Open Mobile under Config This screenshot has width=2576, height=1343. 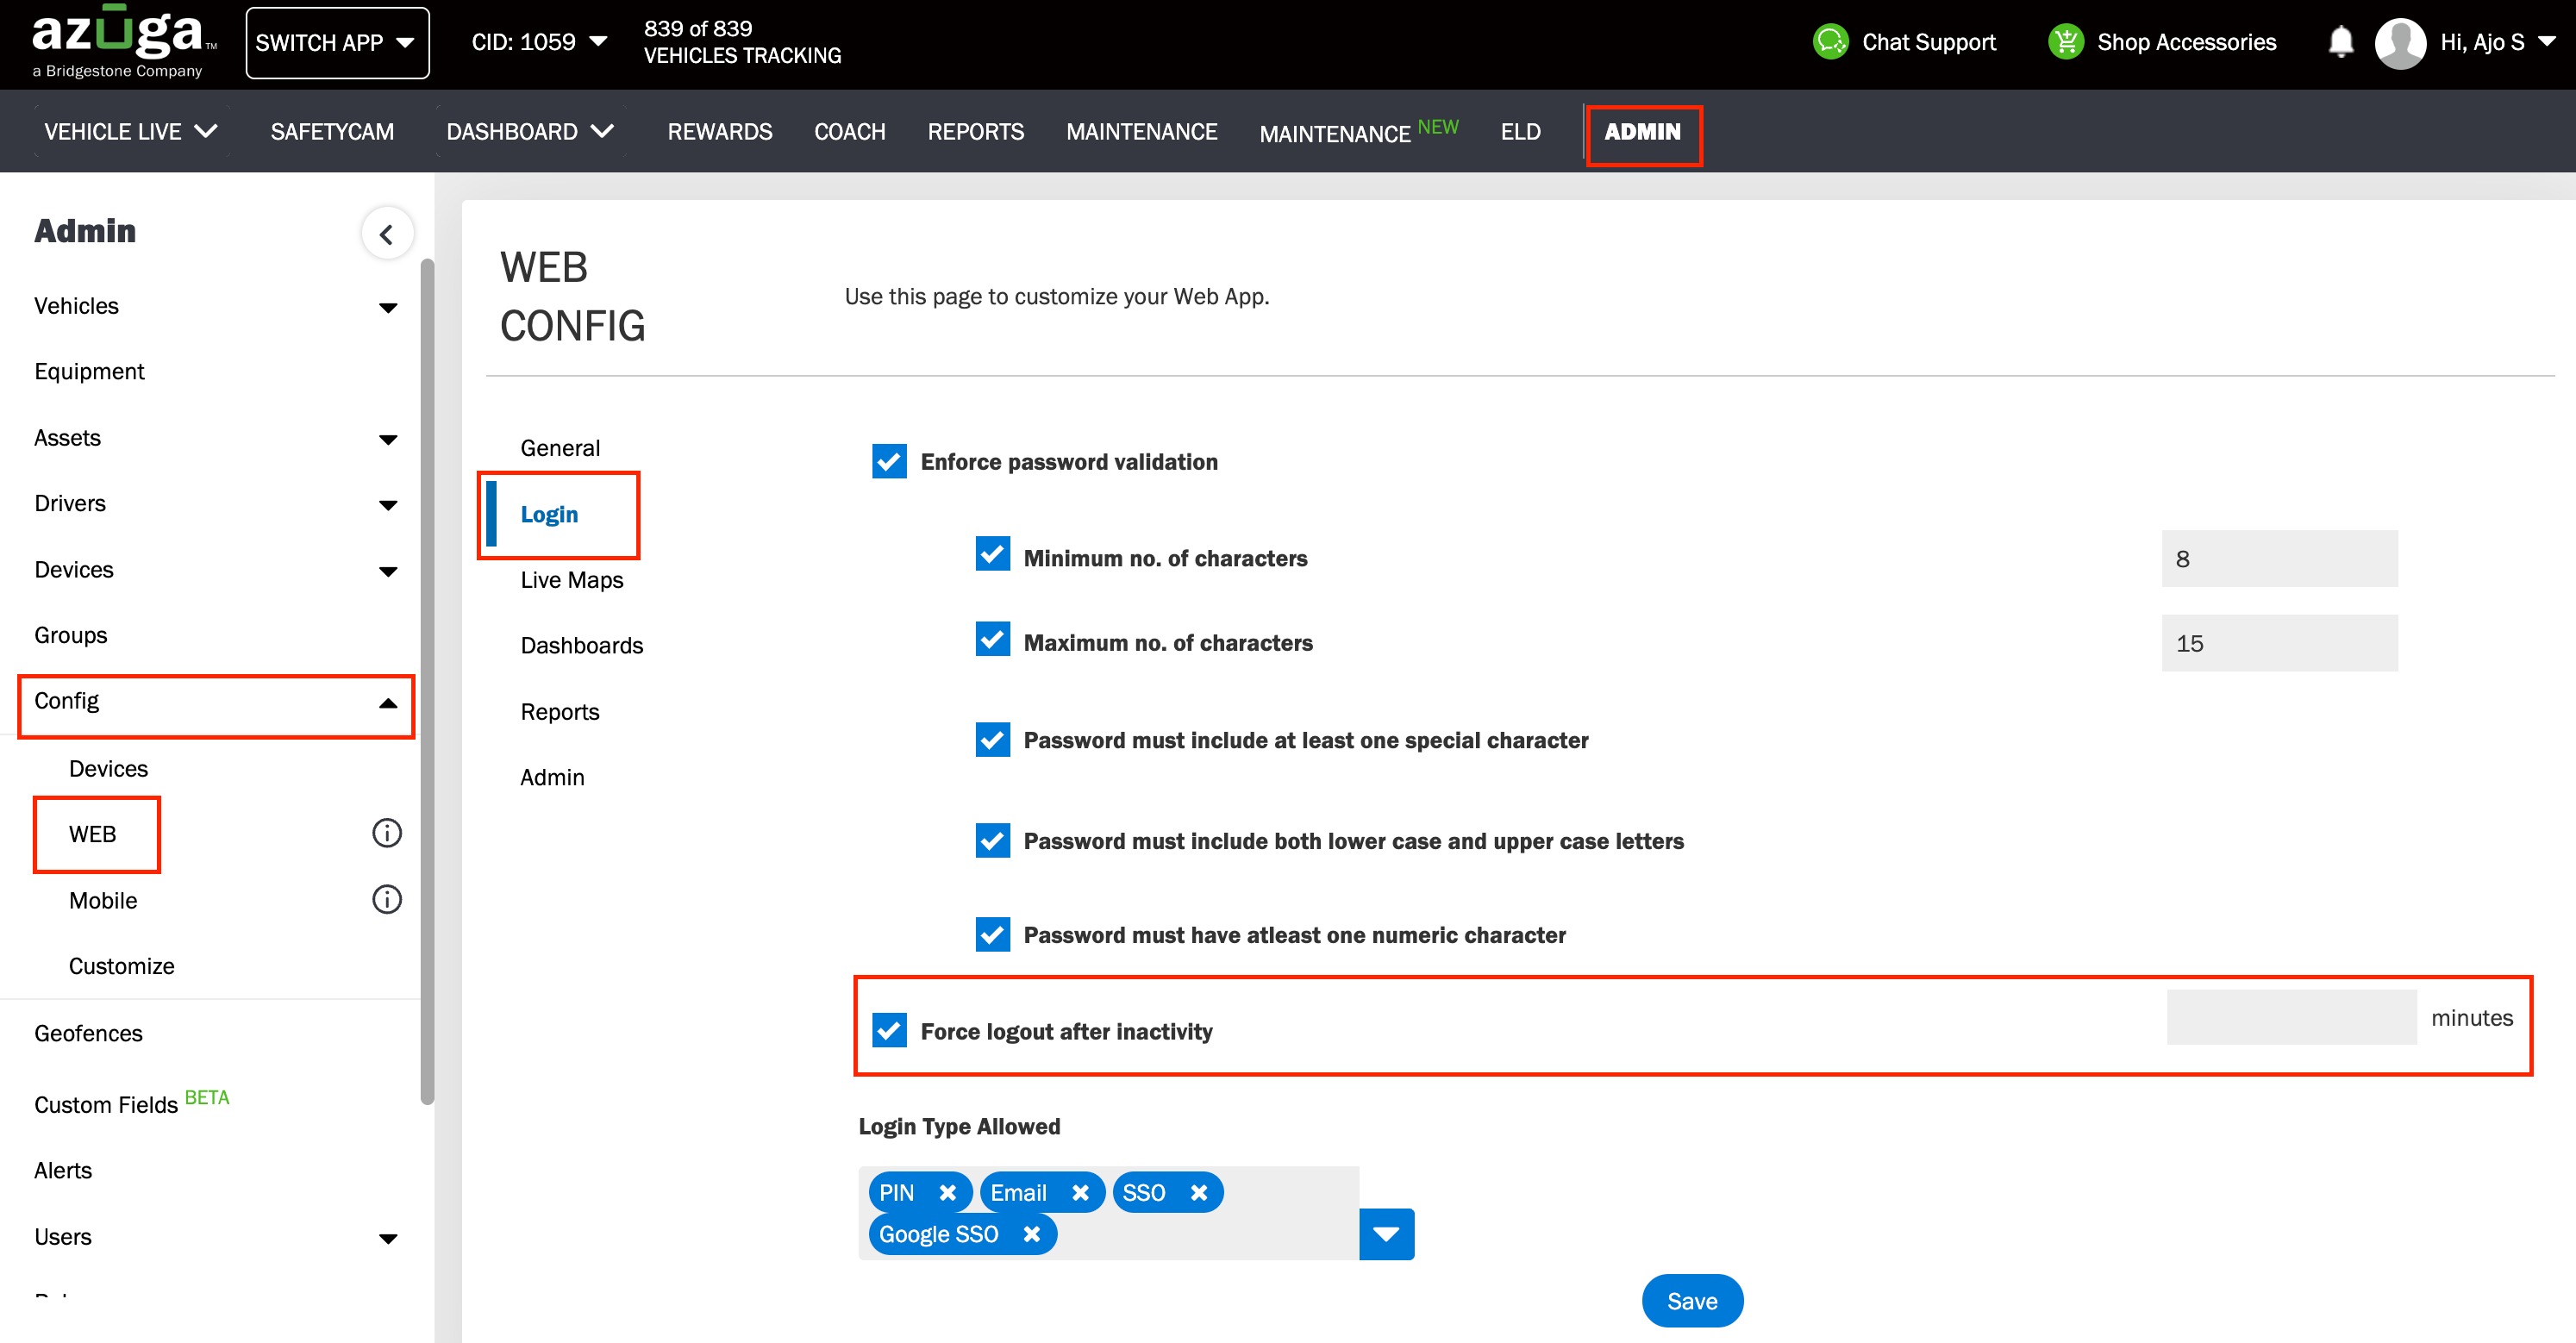[x=102, y=900]
